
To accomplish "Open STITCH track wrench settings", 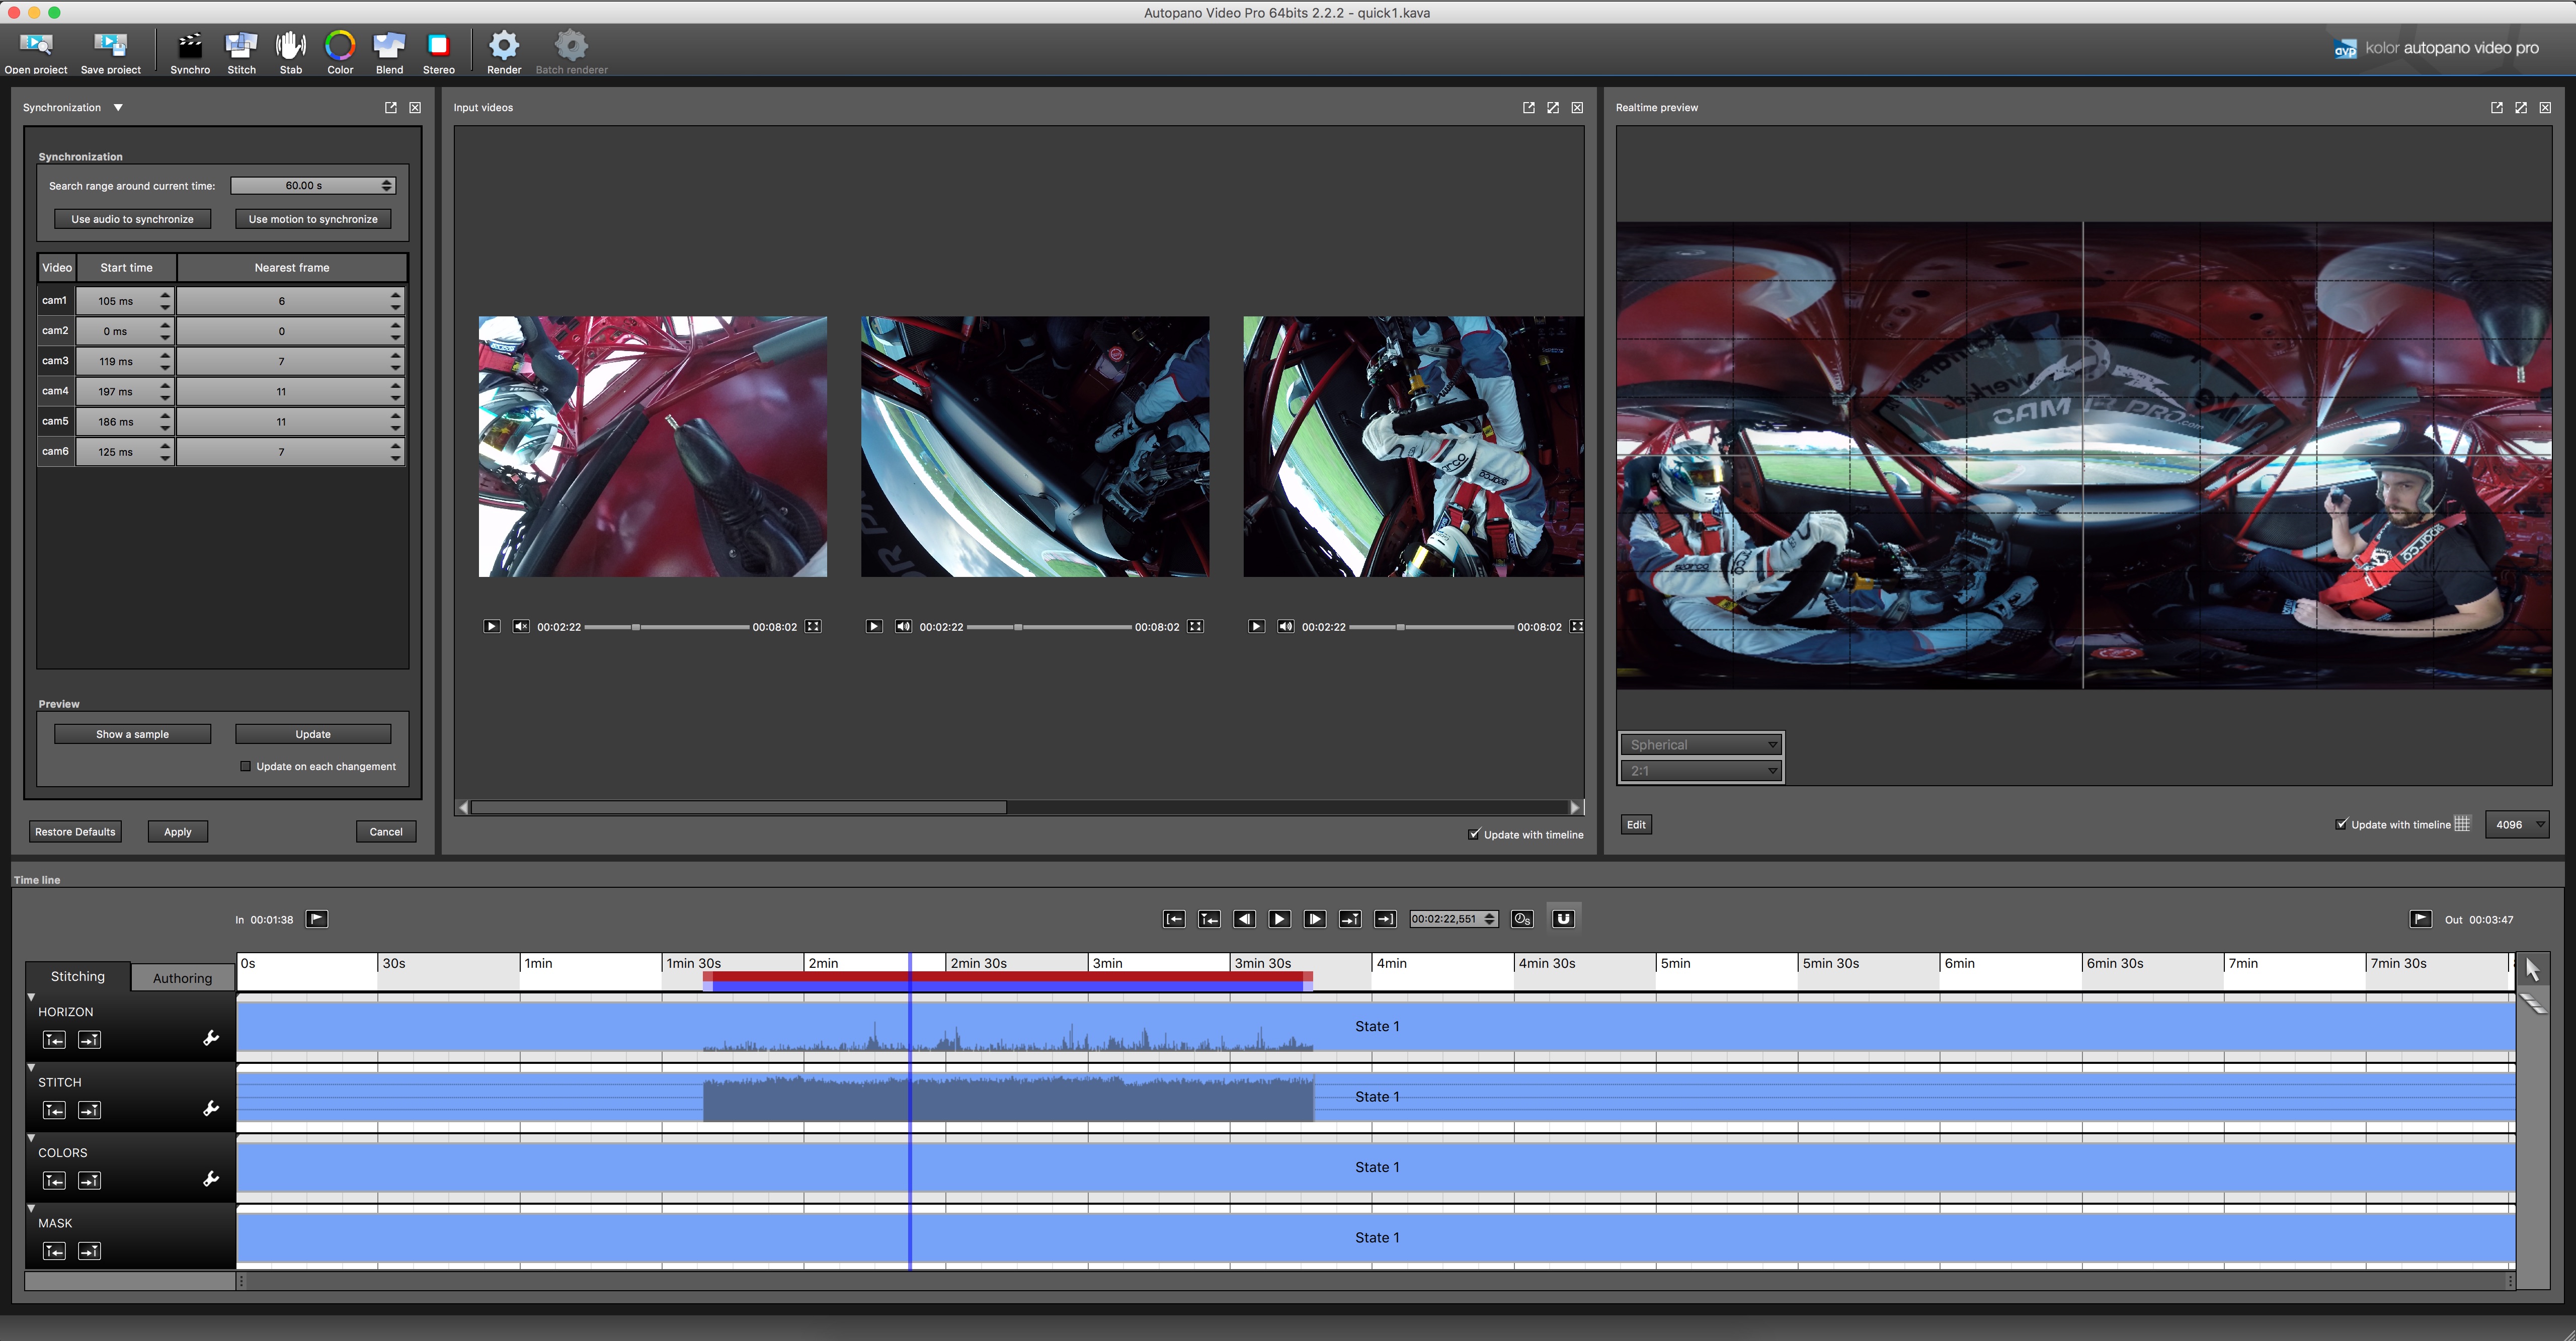I will pos(211,1108).
